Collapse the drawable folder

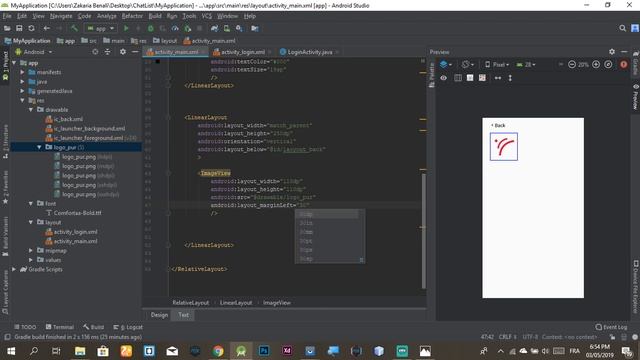(x=31, y=110)
